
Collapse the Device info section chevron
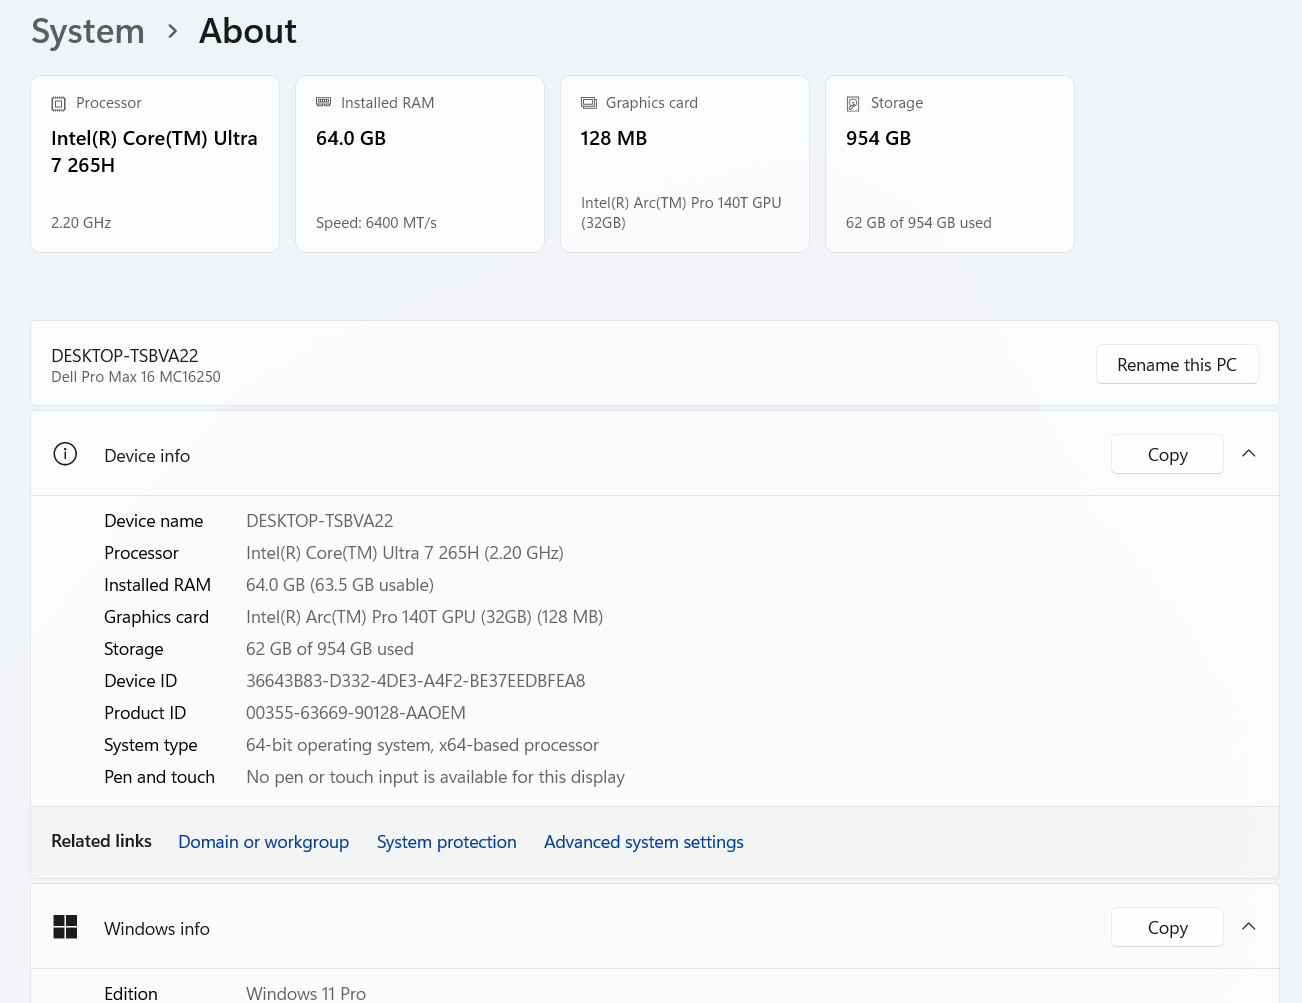(x=1248, y=454)
